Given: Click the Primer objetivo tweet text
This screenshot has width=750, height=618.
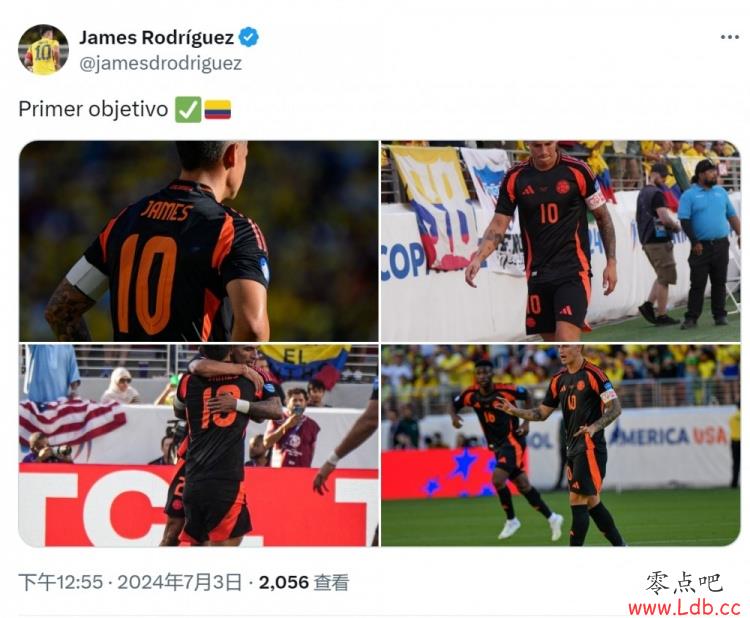Looking at the screenshot, I should [x=93, y=109].
